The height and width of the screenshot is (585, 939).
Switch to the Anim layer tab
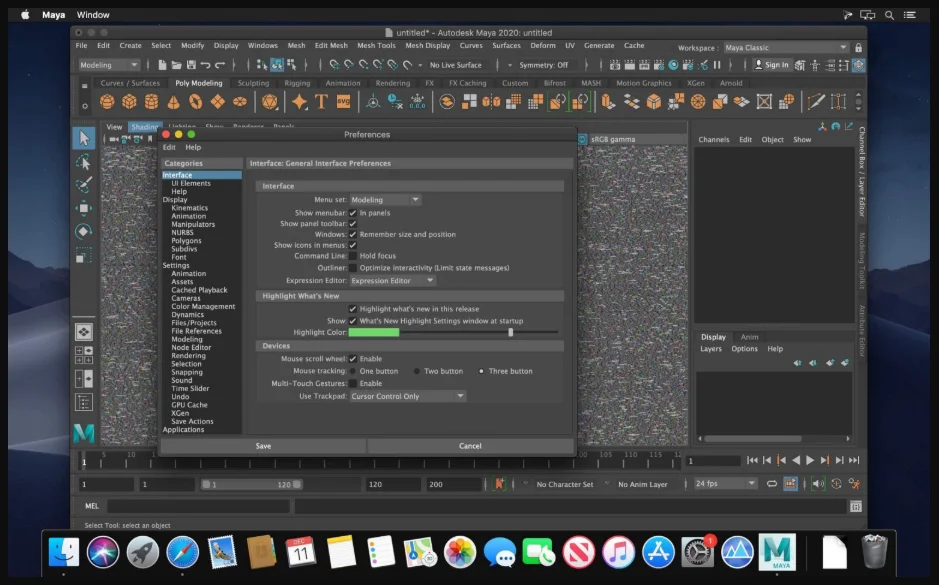coord(749,337)
